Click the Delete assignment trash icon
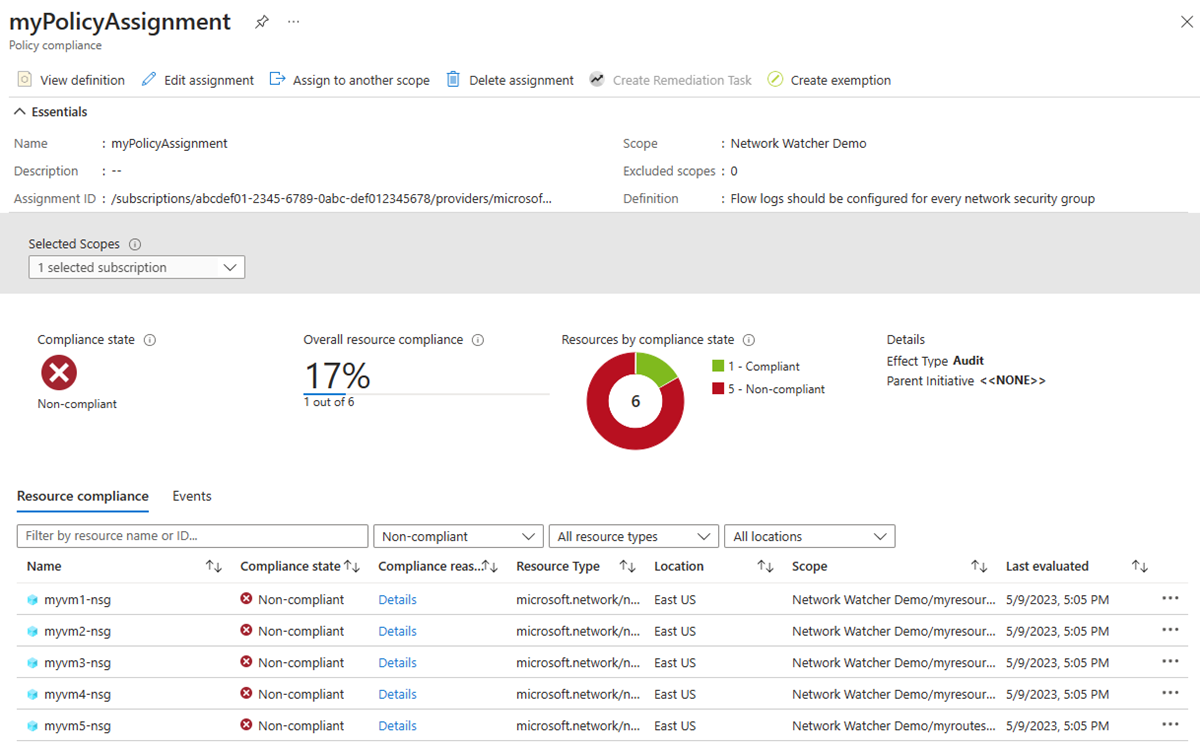Screen dimensions: 1200x749 454,80
